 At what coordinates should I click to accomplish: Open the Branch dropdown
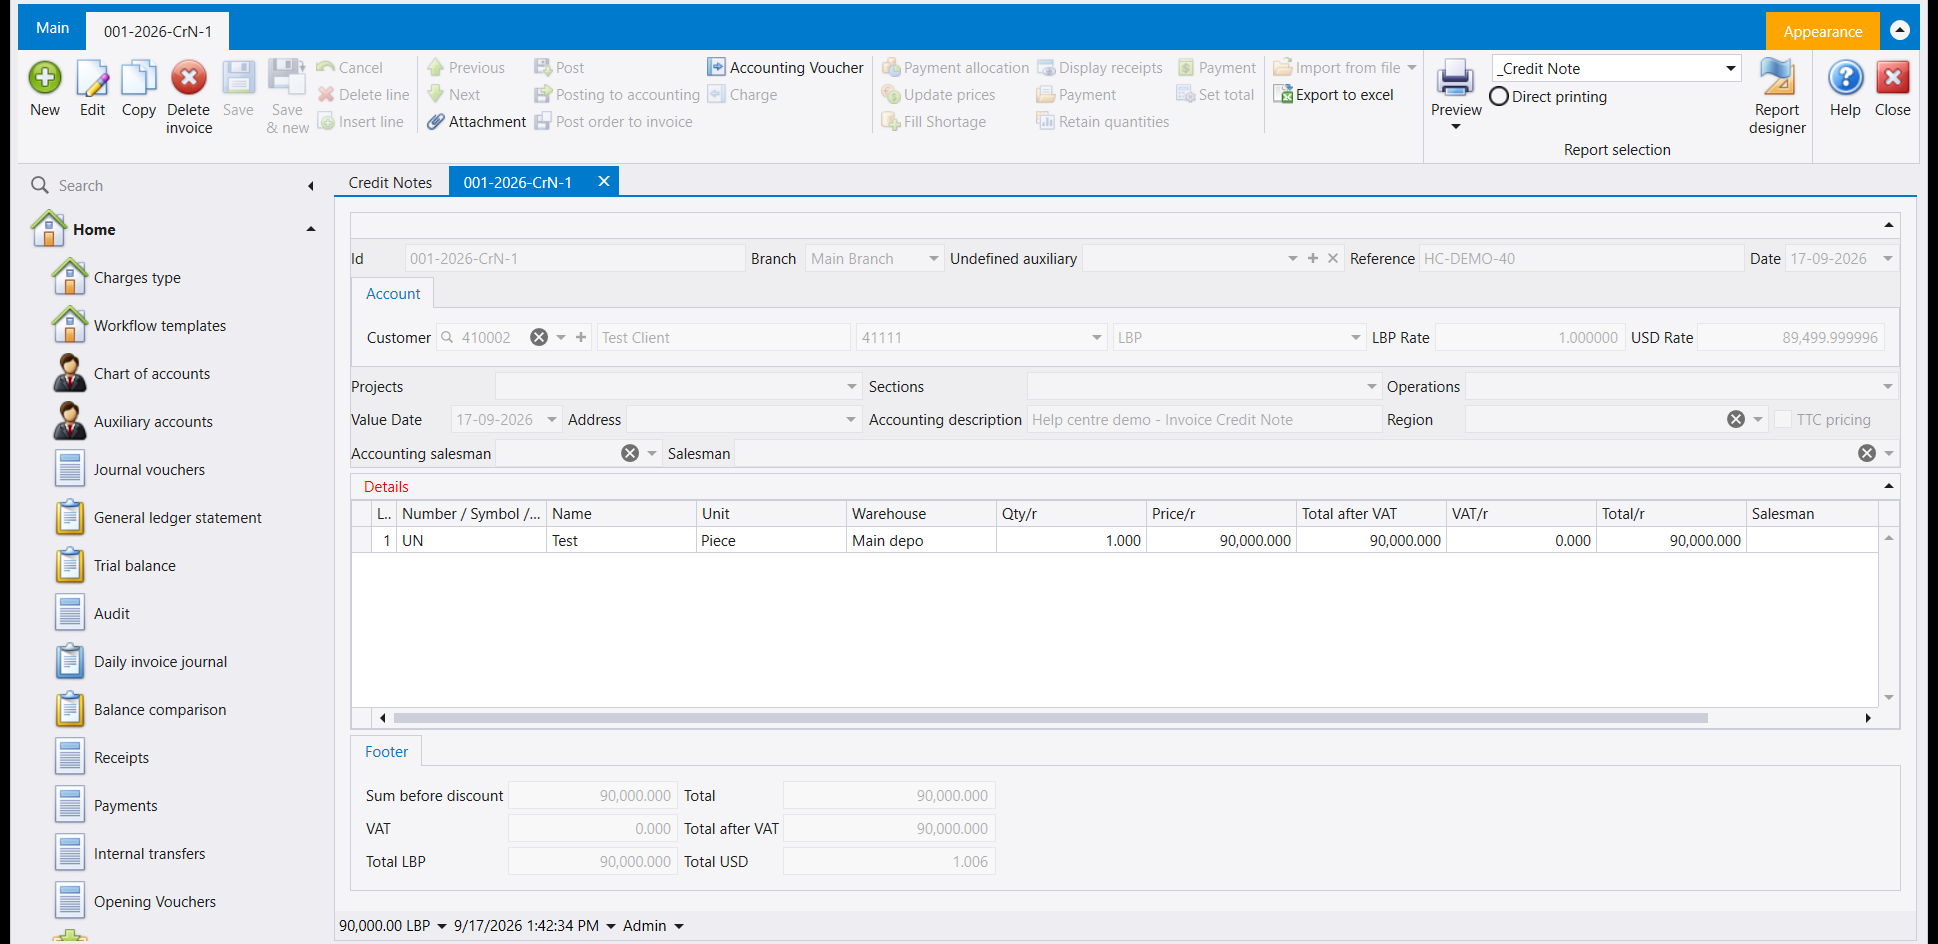click(934, 259)
